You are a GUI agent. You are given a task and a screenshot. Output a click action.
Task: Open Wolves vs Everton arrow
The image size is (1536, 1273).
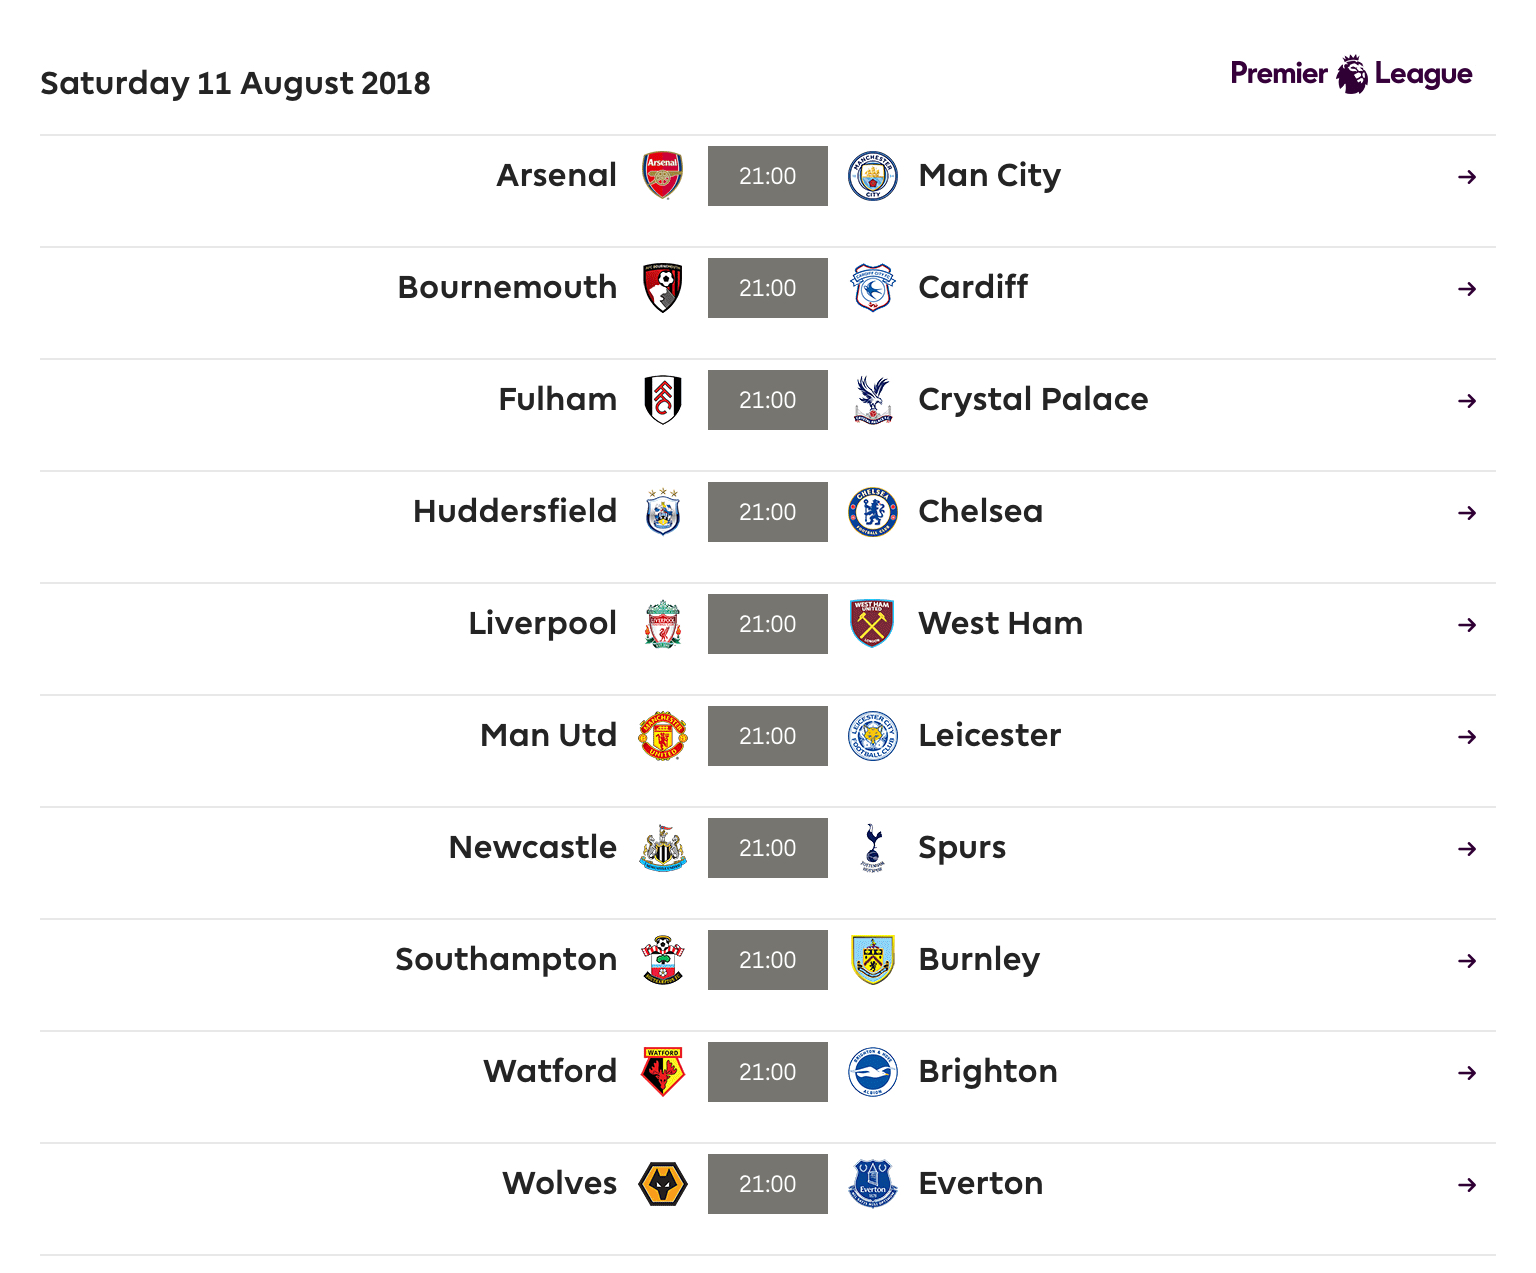pos(1467,1185)
